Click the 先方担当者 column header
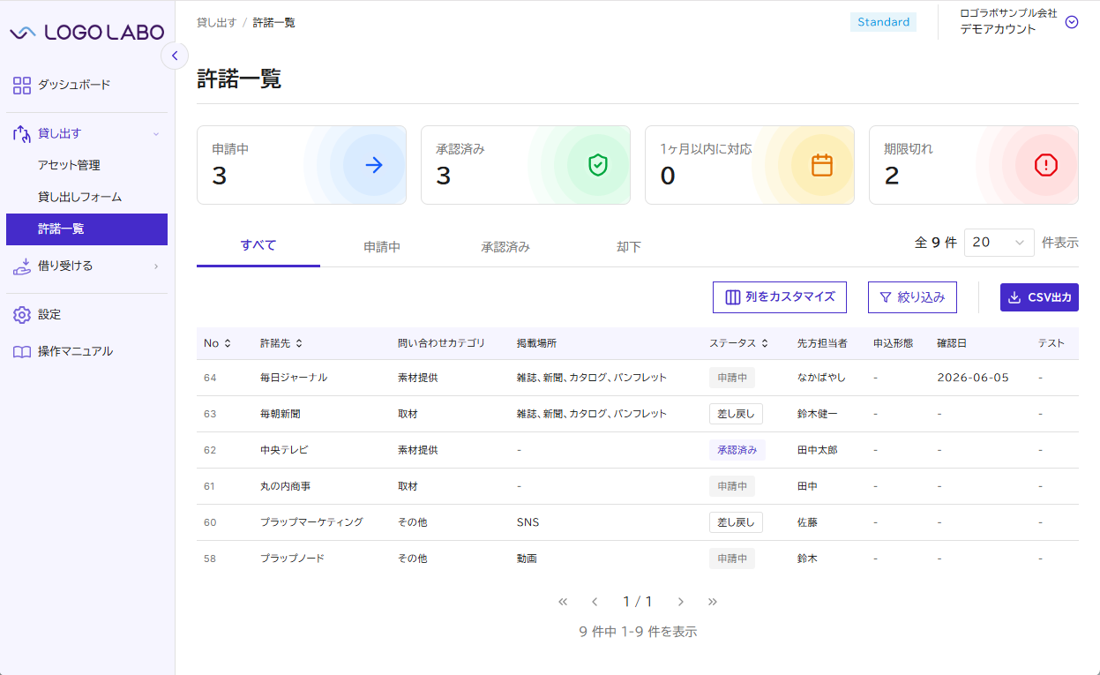Image resolution: width=1100 pixels, height=675 pixels. coord(822,343)
